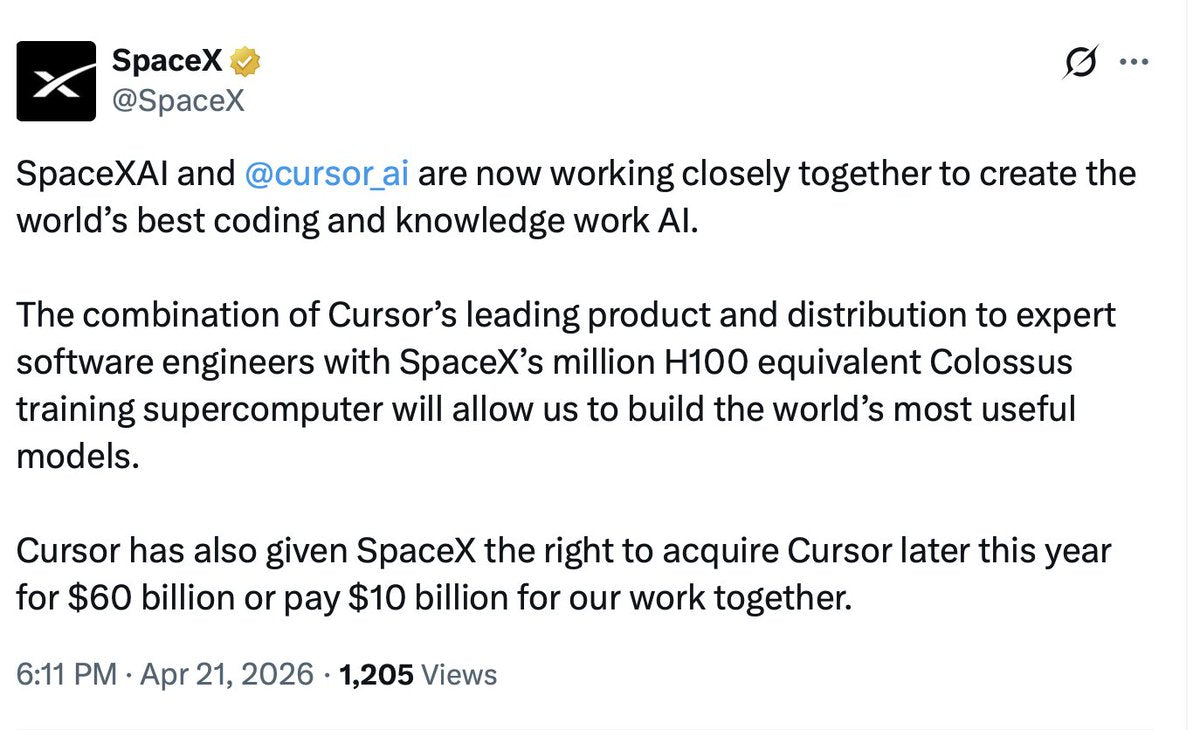Image resolution: width=1200 pixels, height=730 pixels.
Task: Click the Views label after the count
Action: (x=459, y=674)
